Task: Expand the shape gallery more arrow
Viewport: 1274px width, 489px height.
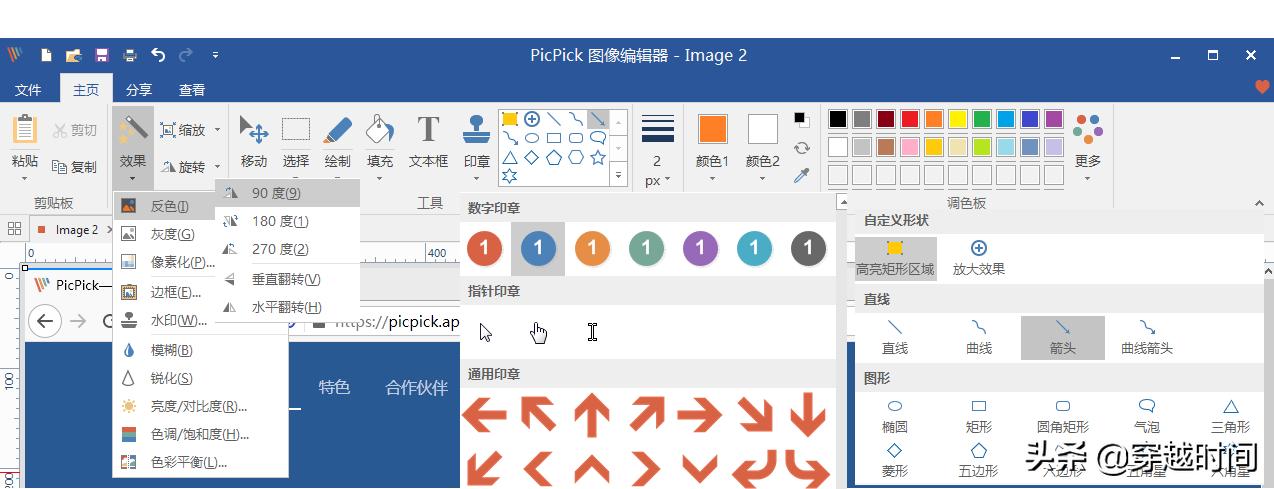Action: point(619,175)
